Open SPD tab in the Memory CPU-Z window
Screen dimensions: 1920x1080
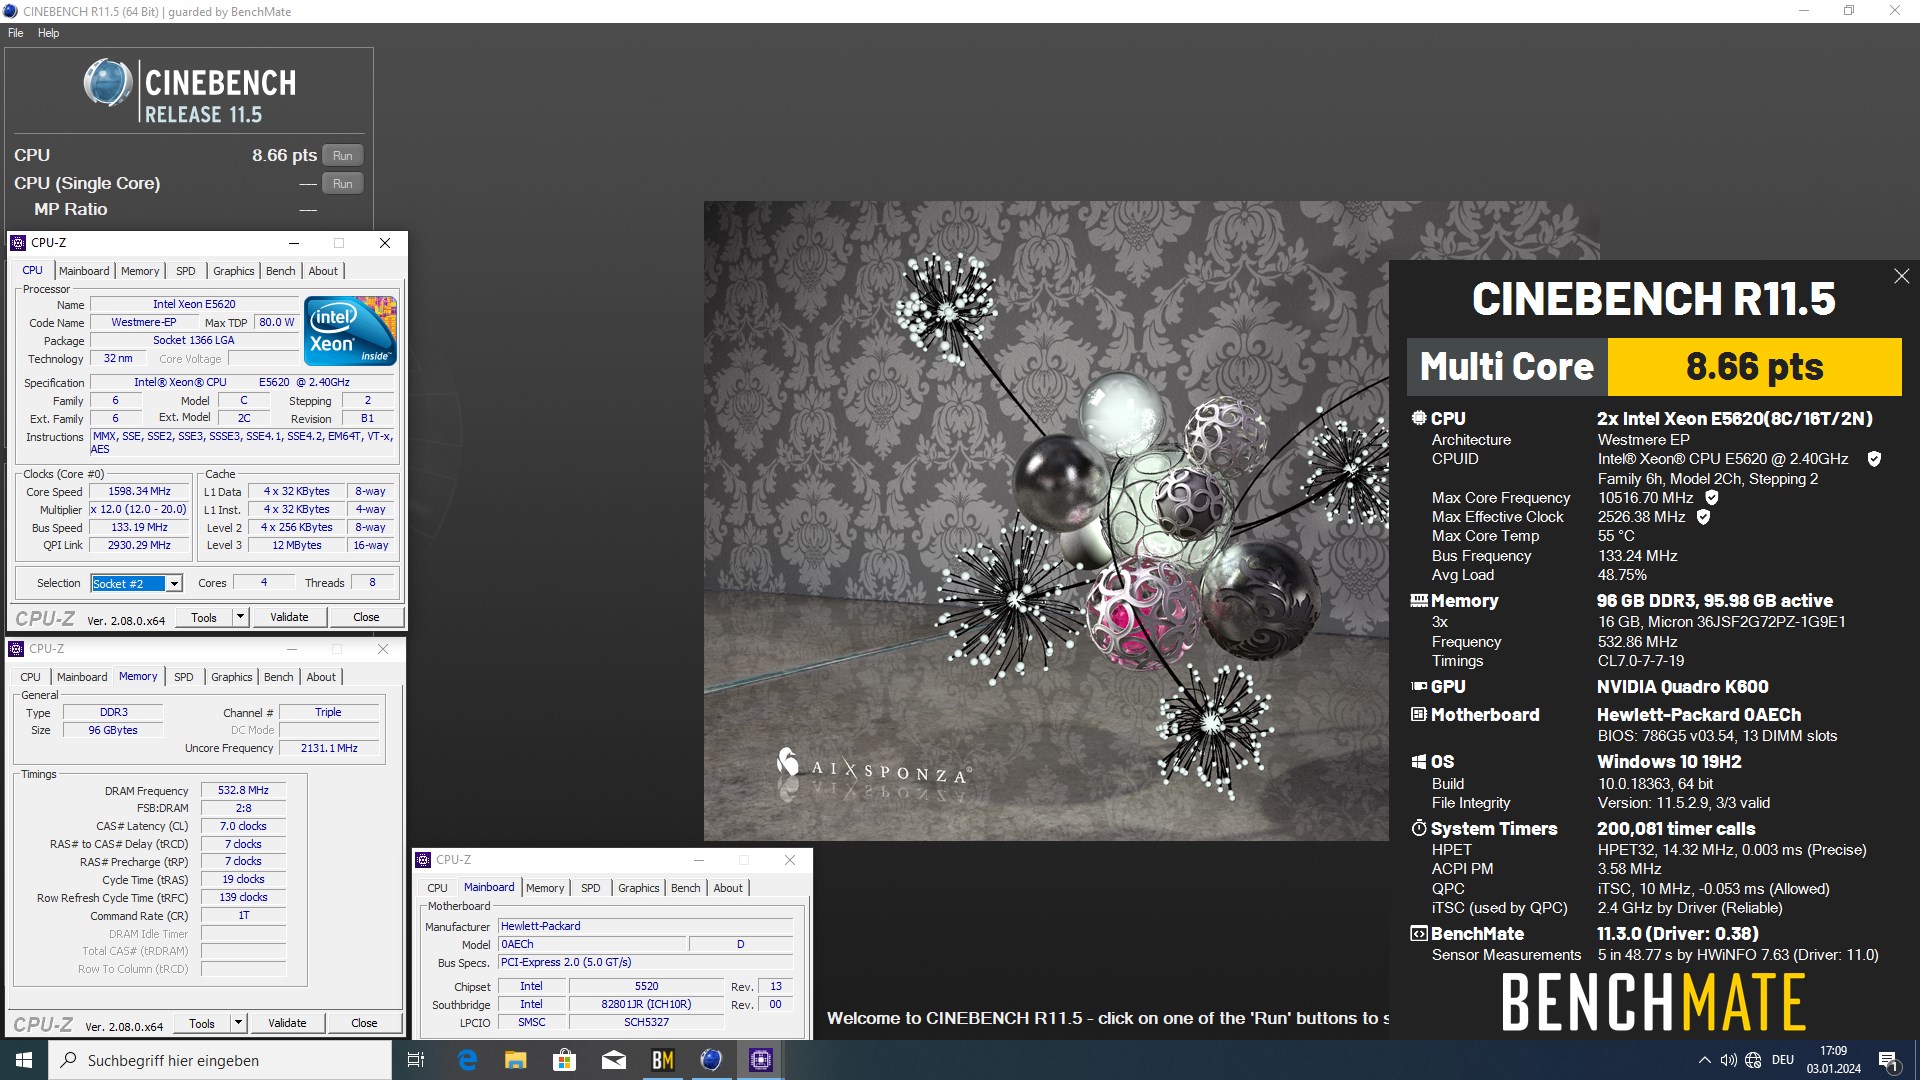coord(184,677)
